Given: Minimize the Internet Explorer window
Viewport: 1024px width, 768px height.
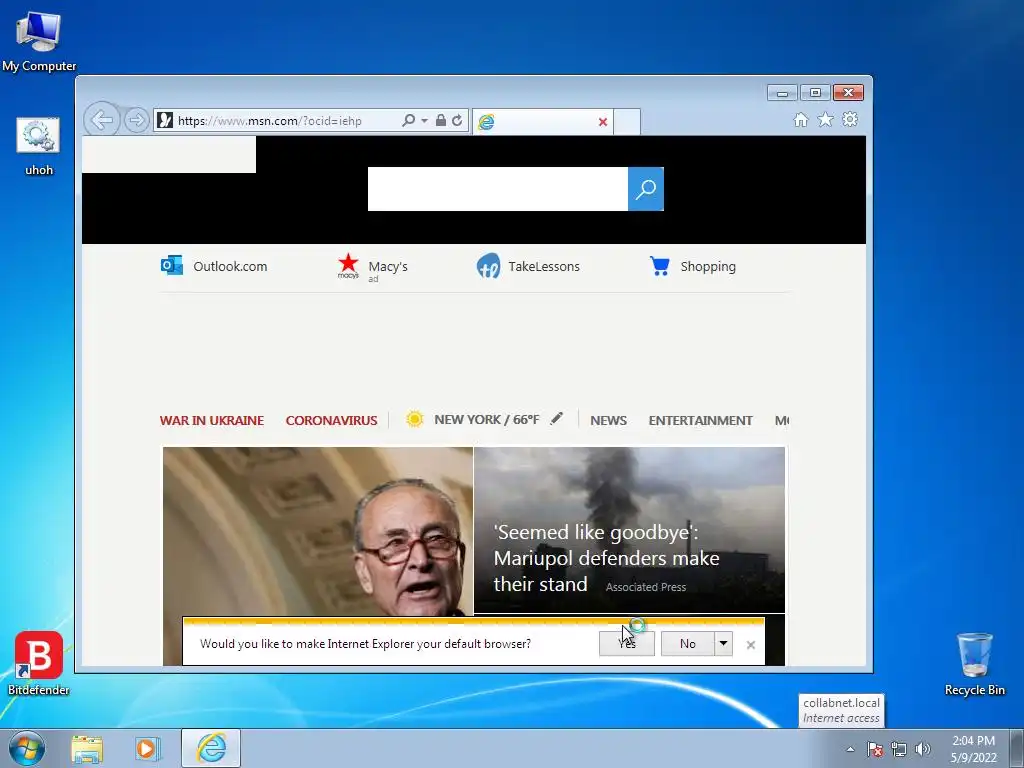Looking at the screenshot, I should click(782, 93).
